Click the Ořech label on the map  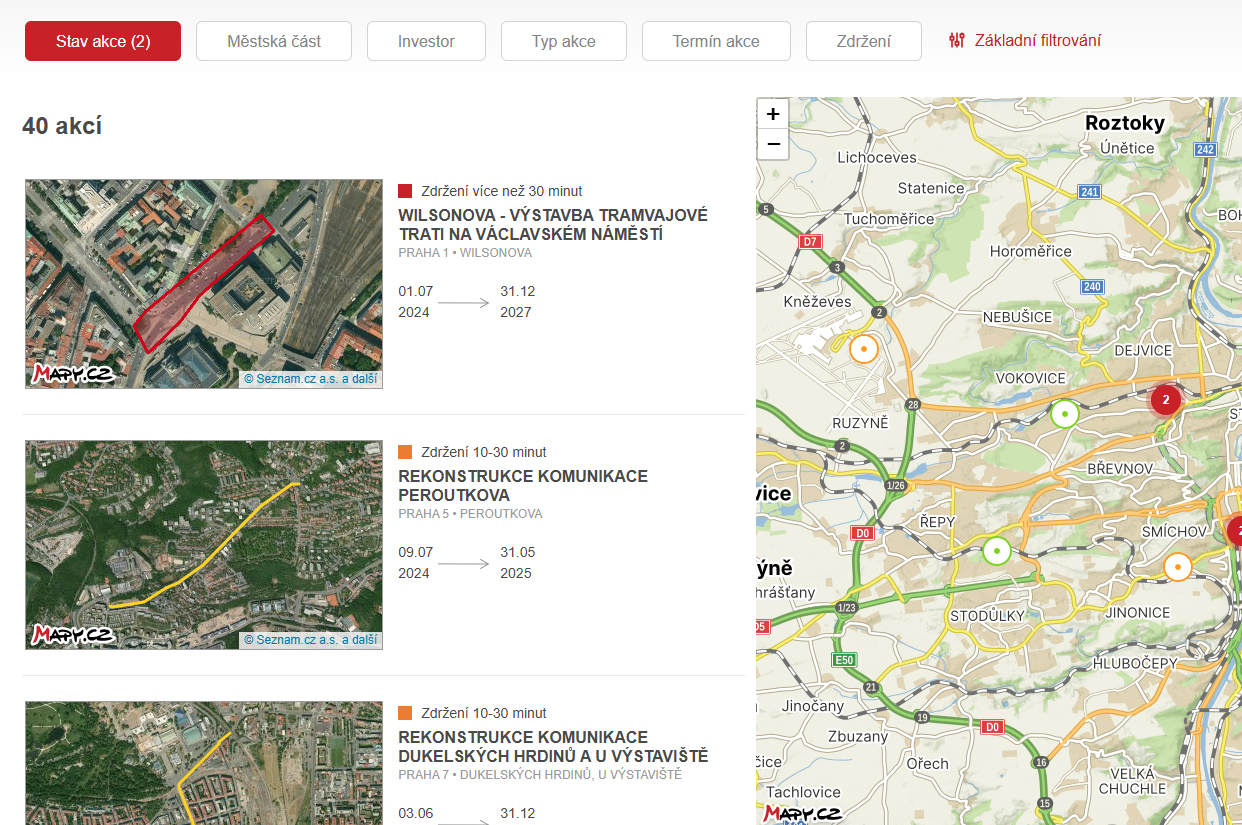[927, 763]
